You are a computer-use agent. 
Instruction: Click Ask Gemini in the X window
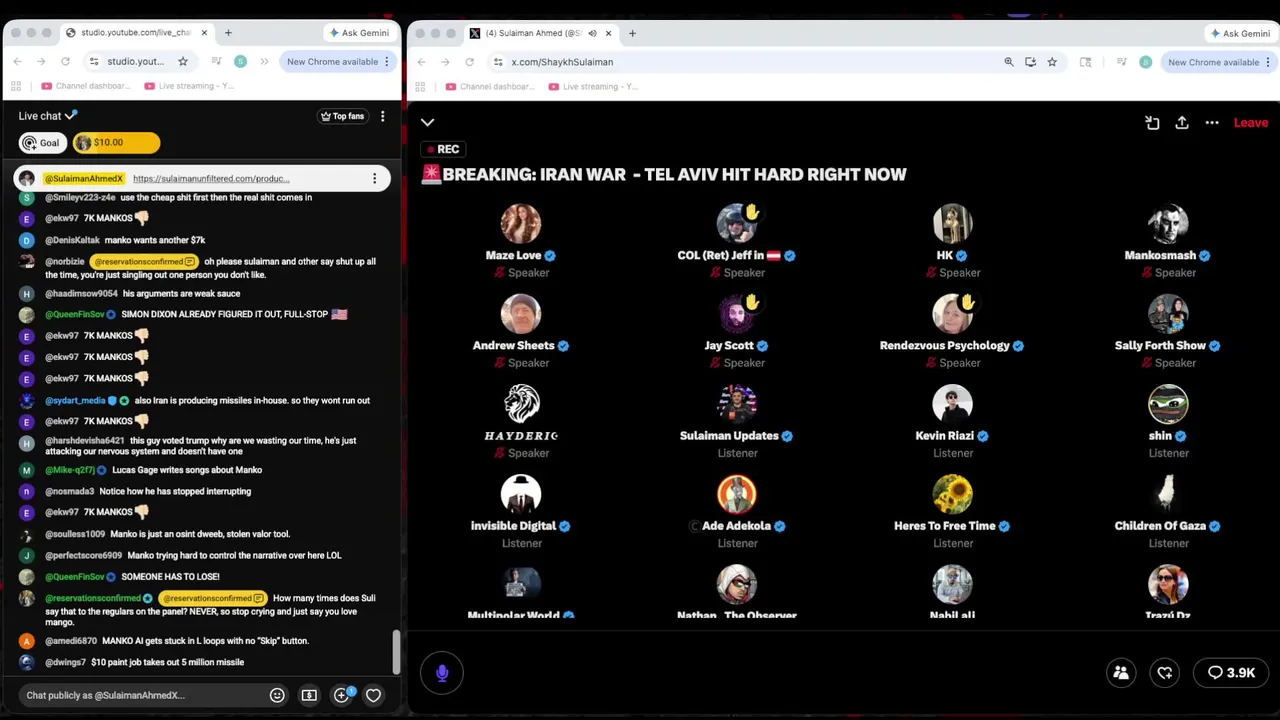click(x=1240, y=33)
